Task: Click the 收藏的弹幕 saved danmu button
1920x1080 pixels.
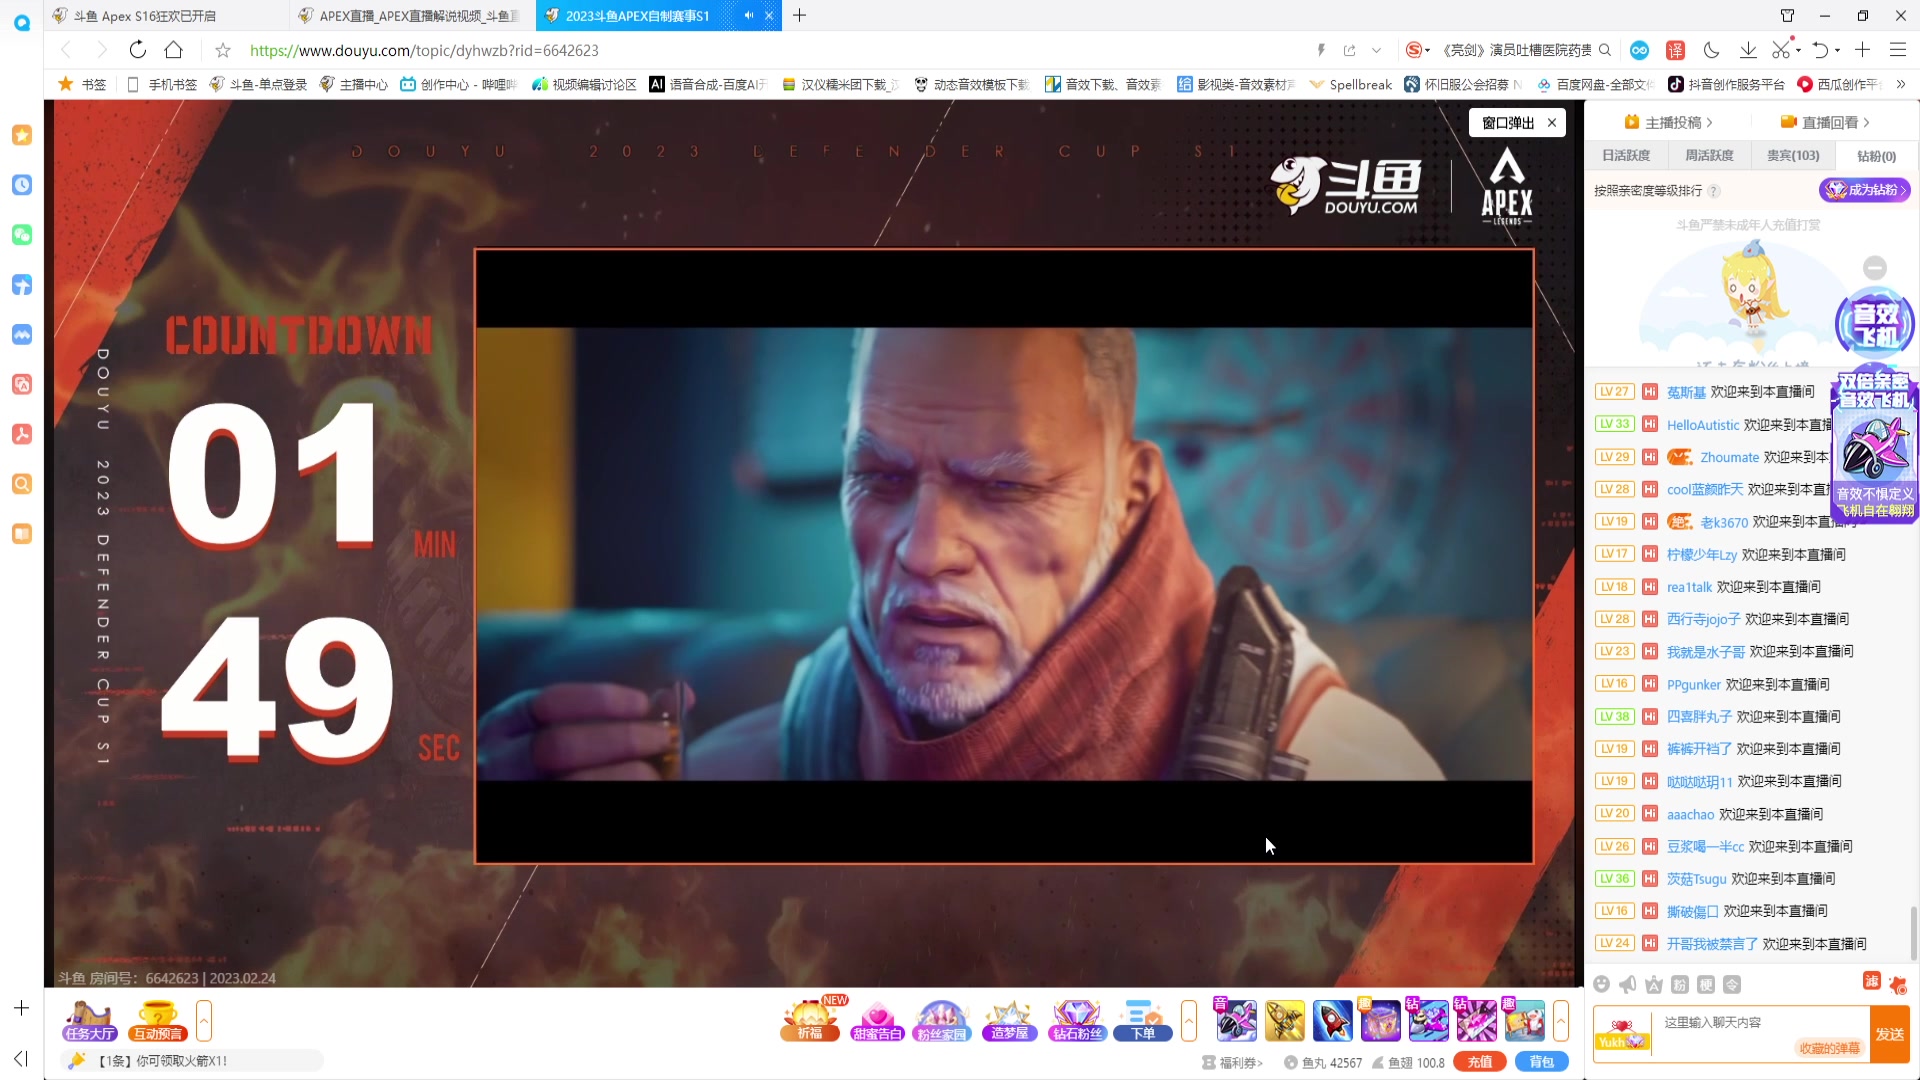Action: tap(1829, 1048)
